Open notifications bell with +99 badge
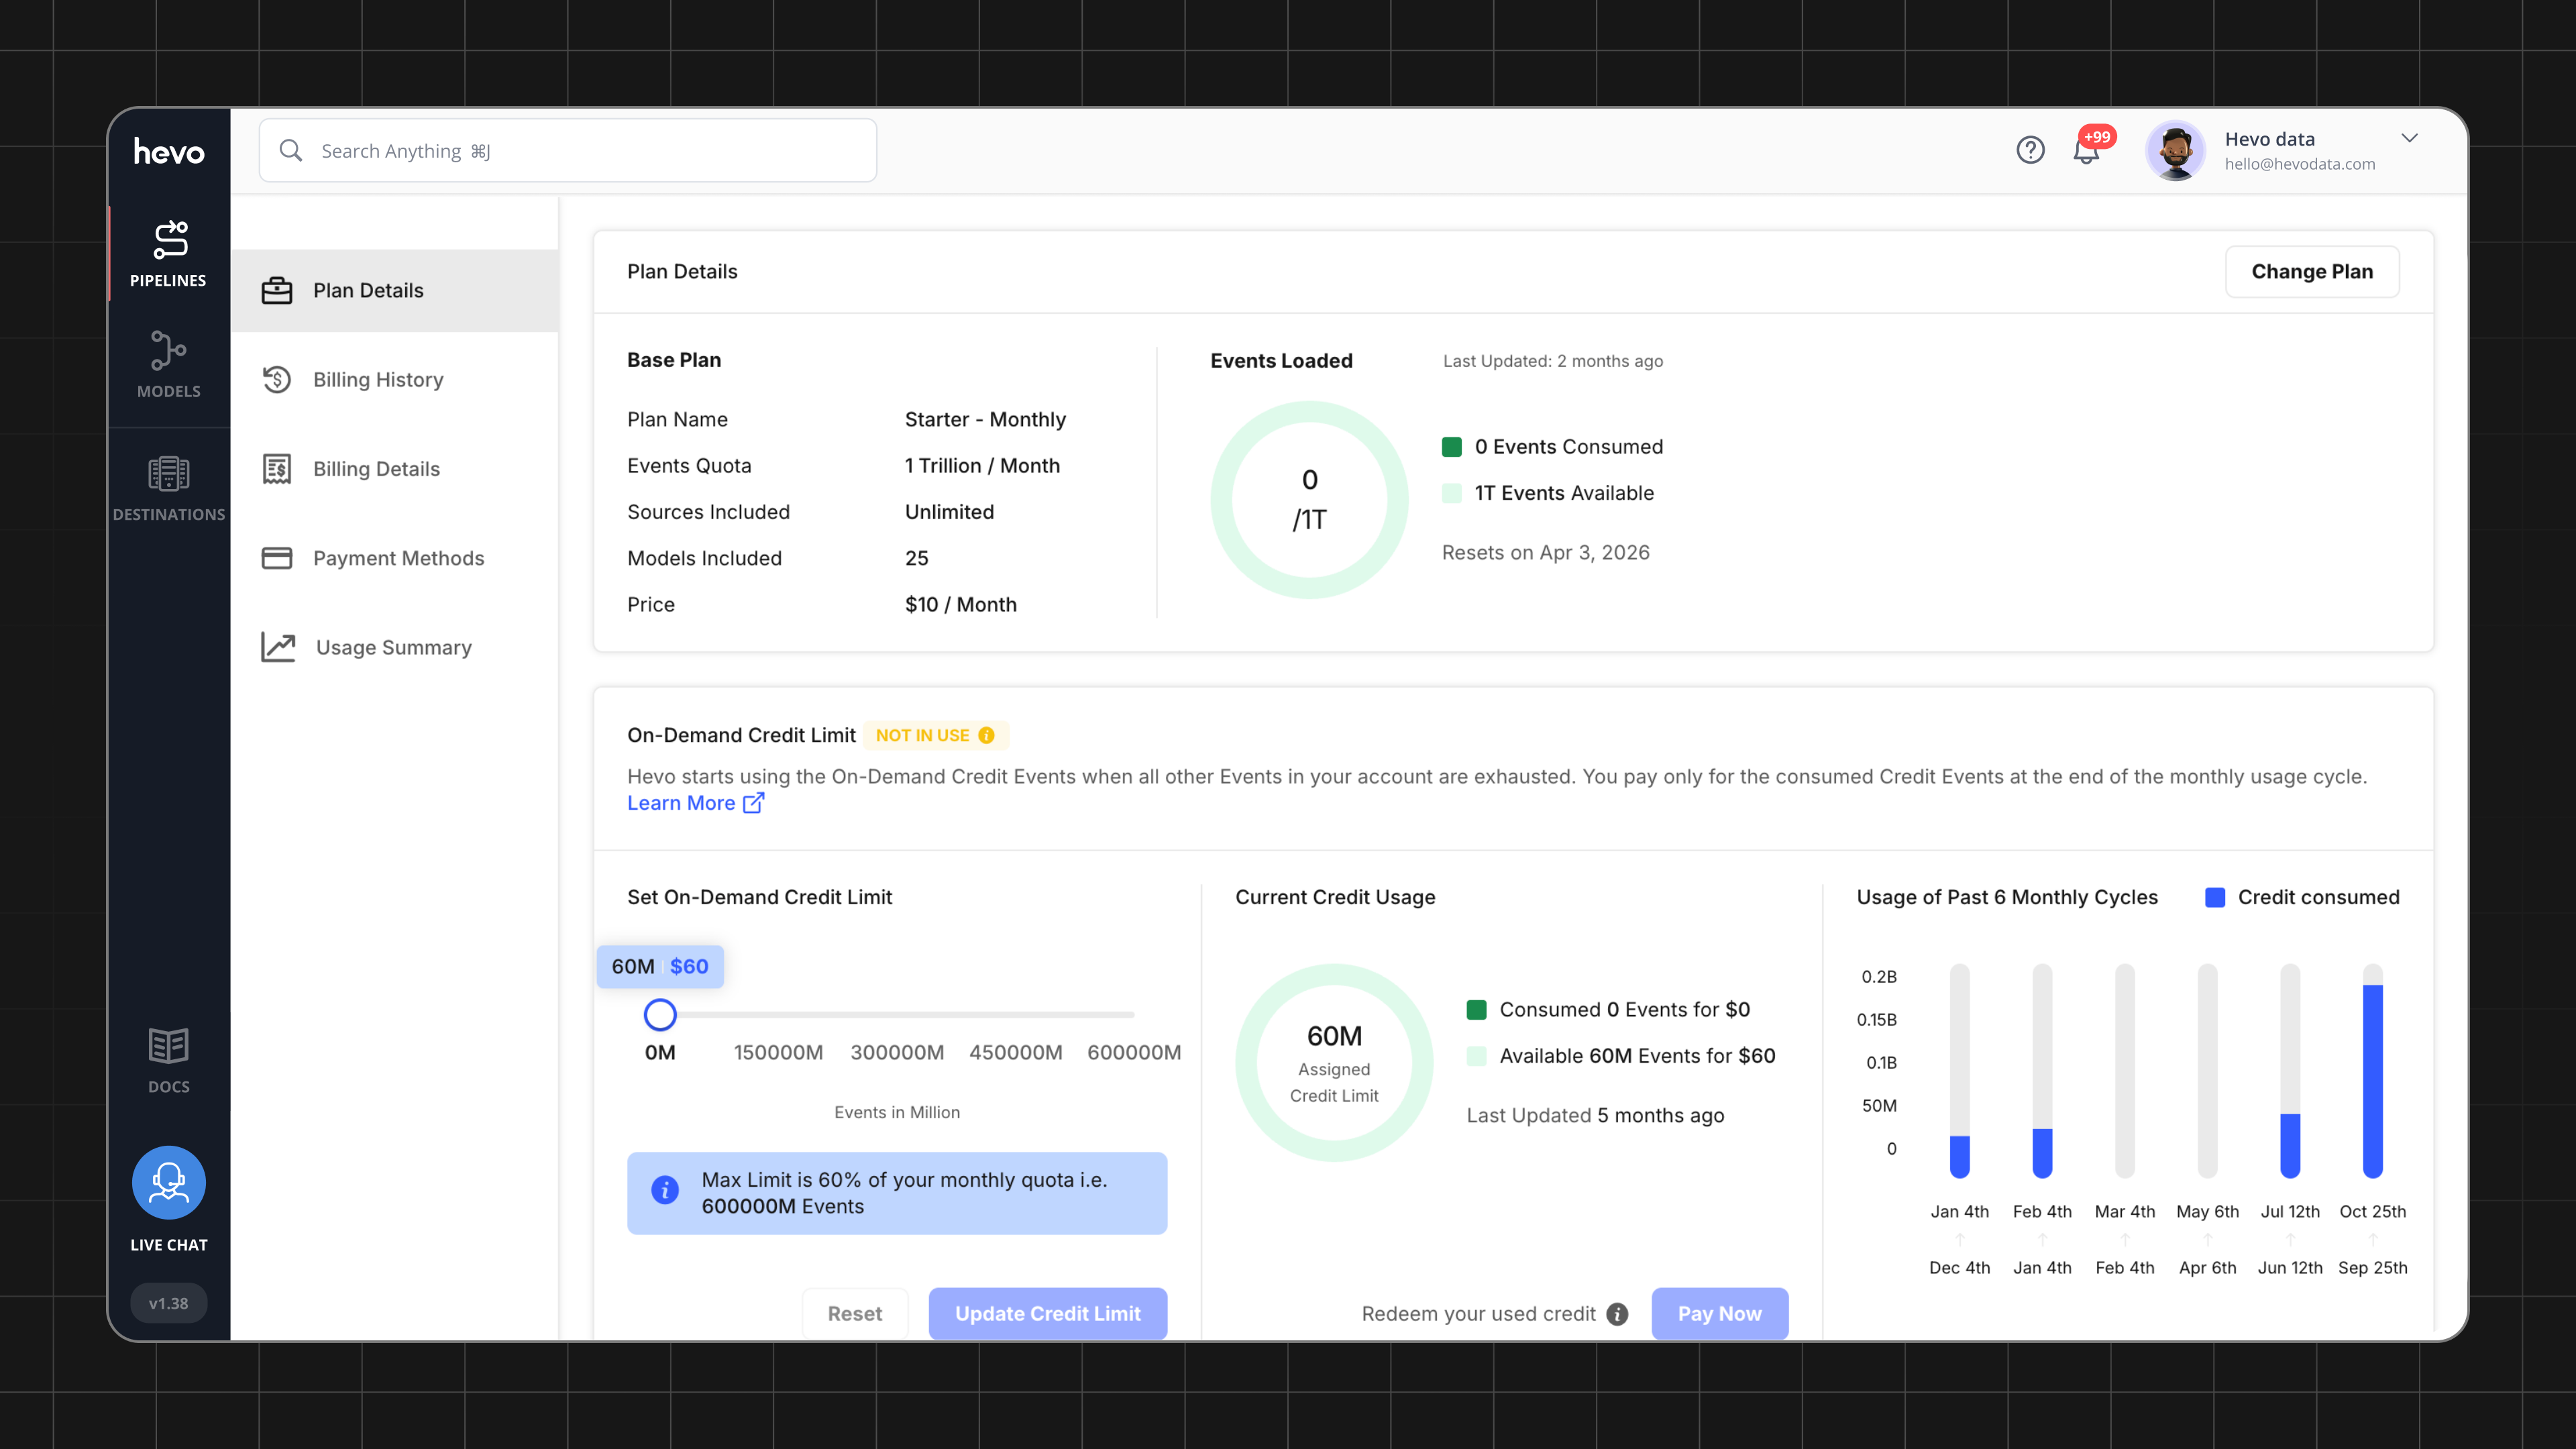The height and width of the screenshot is (1449, 2576). (2087, 150)
